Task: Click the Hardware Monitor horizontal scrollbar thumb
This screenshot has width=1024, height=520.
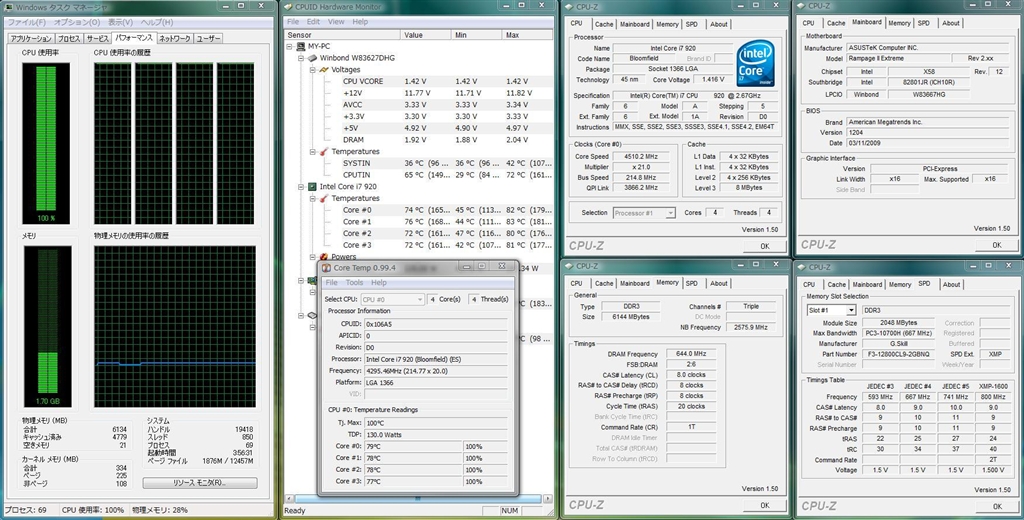Action: pos(418,499)
